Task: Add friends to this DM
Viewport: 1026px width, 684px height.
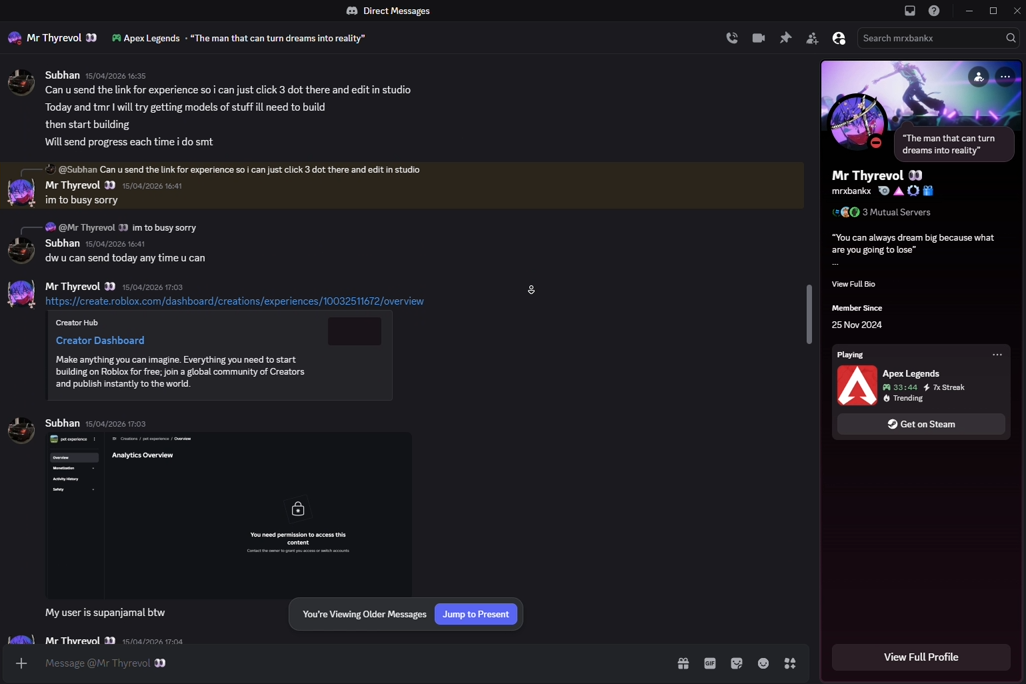Action: (812, 38)
